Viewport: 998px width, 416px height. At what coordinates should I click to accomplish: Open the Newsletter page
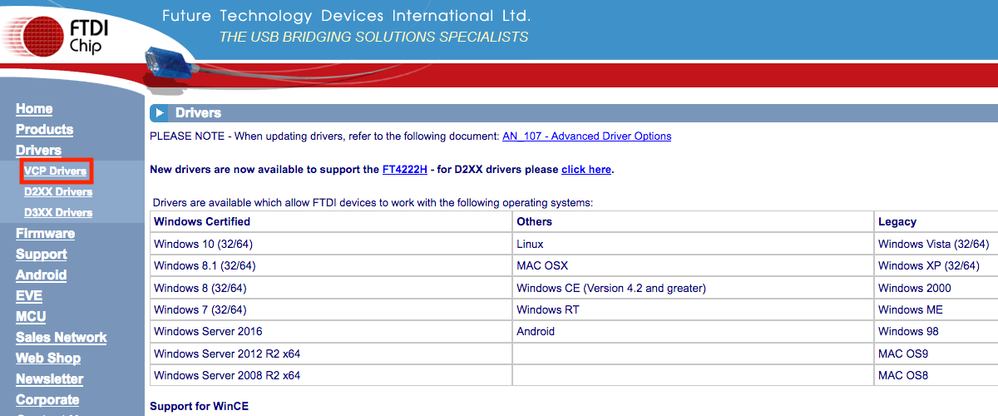click(x=50, y=379)
